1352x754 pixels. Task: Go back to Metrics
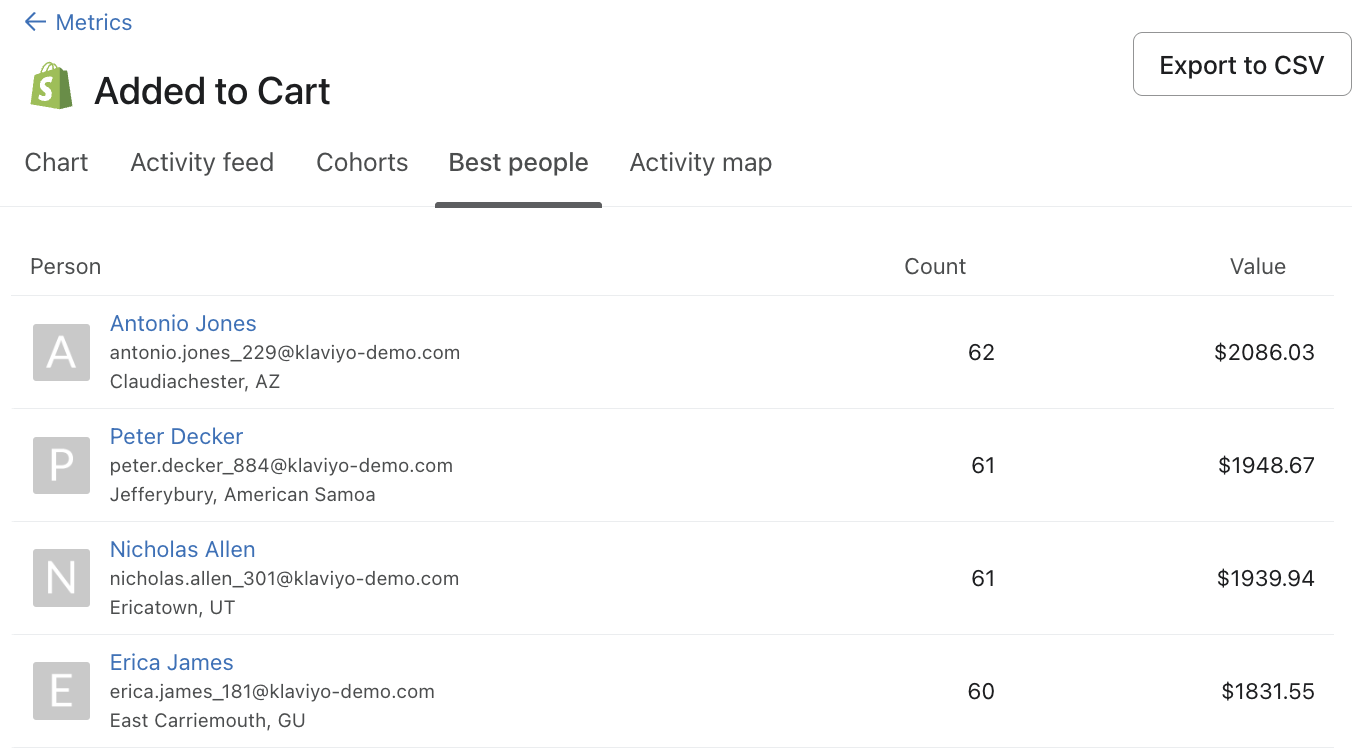94,22
